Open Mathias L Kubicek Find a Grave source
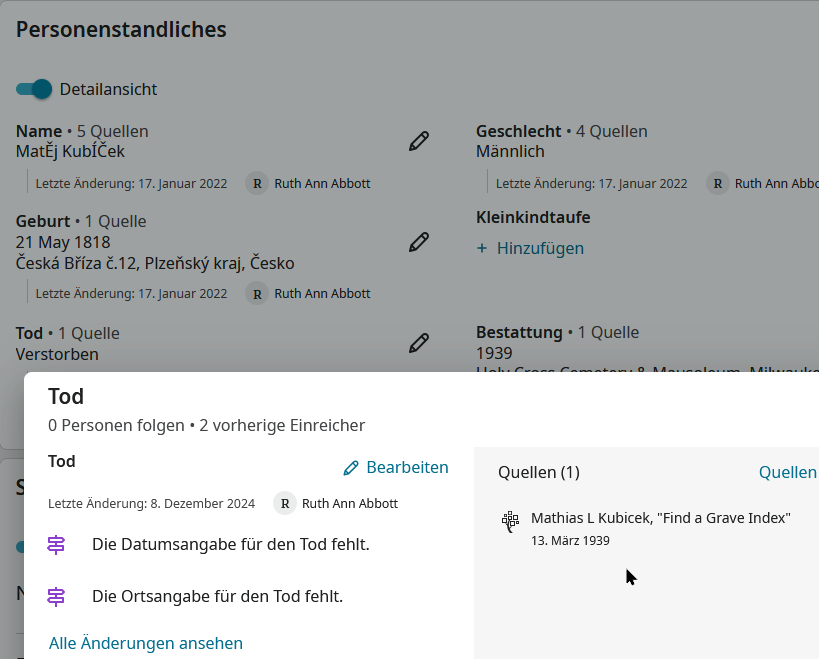 point(660,518)
